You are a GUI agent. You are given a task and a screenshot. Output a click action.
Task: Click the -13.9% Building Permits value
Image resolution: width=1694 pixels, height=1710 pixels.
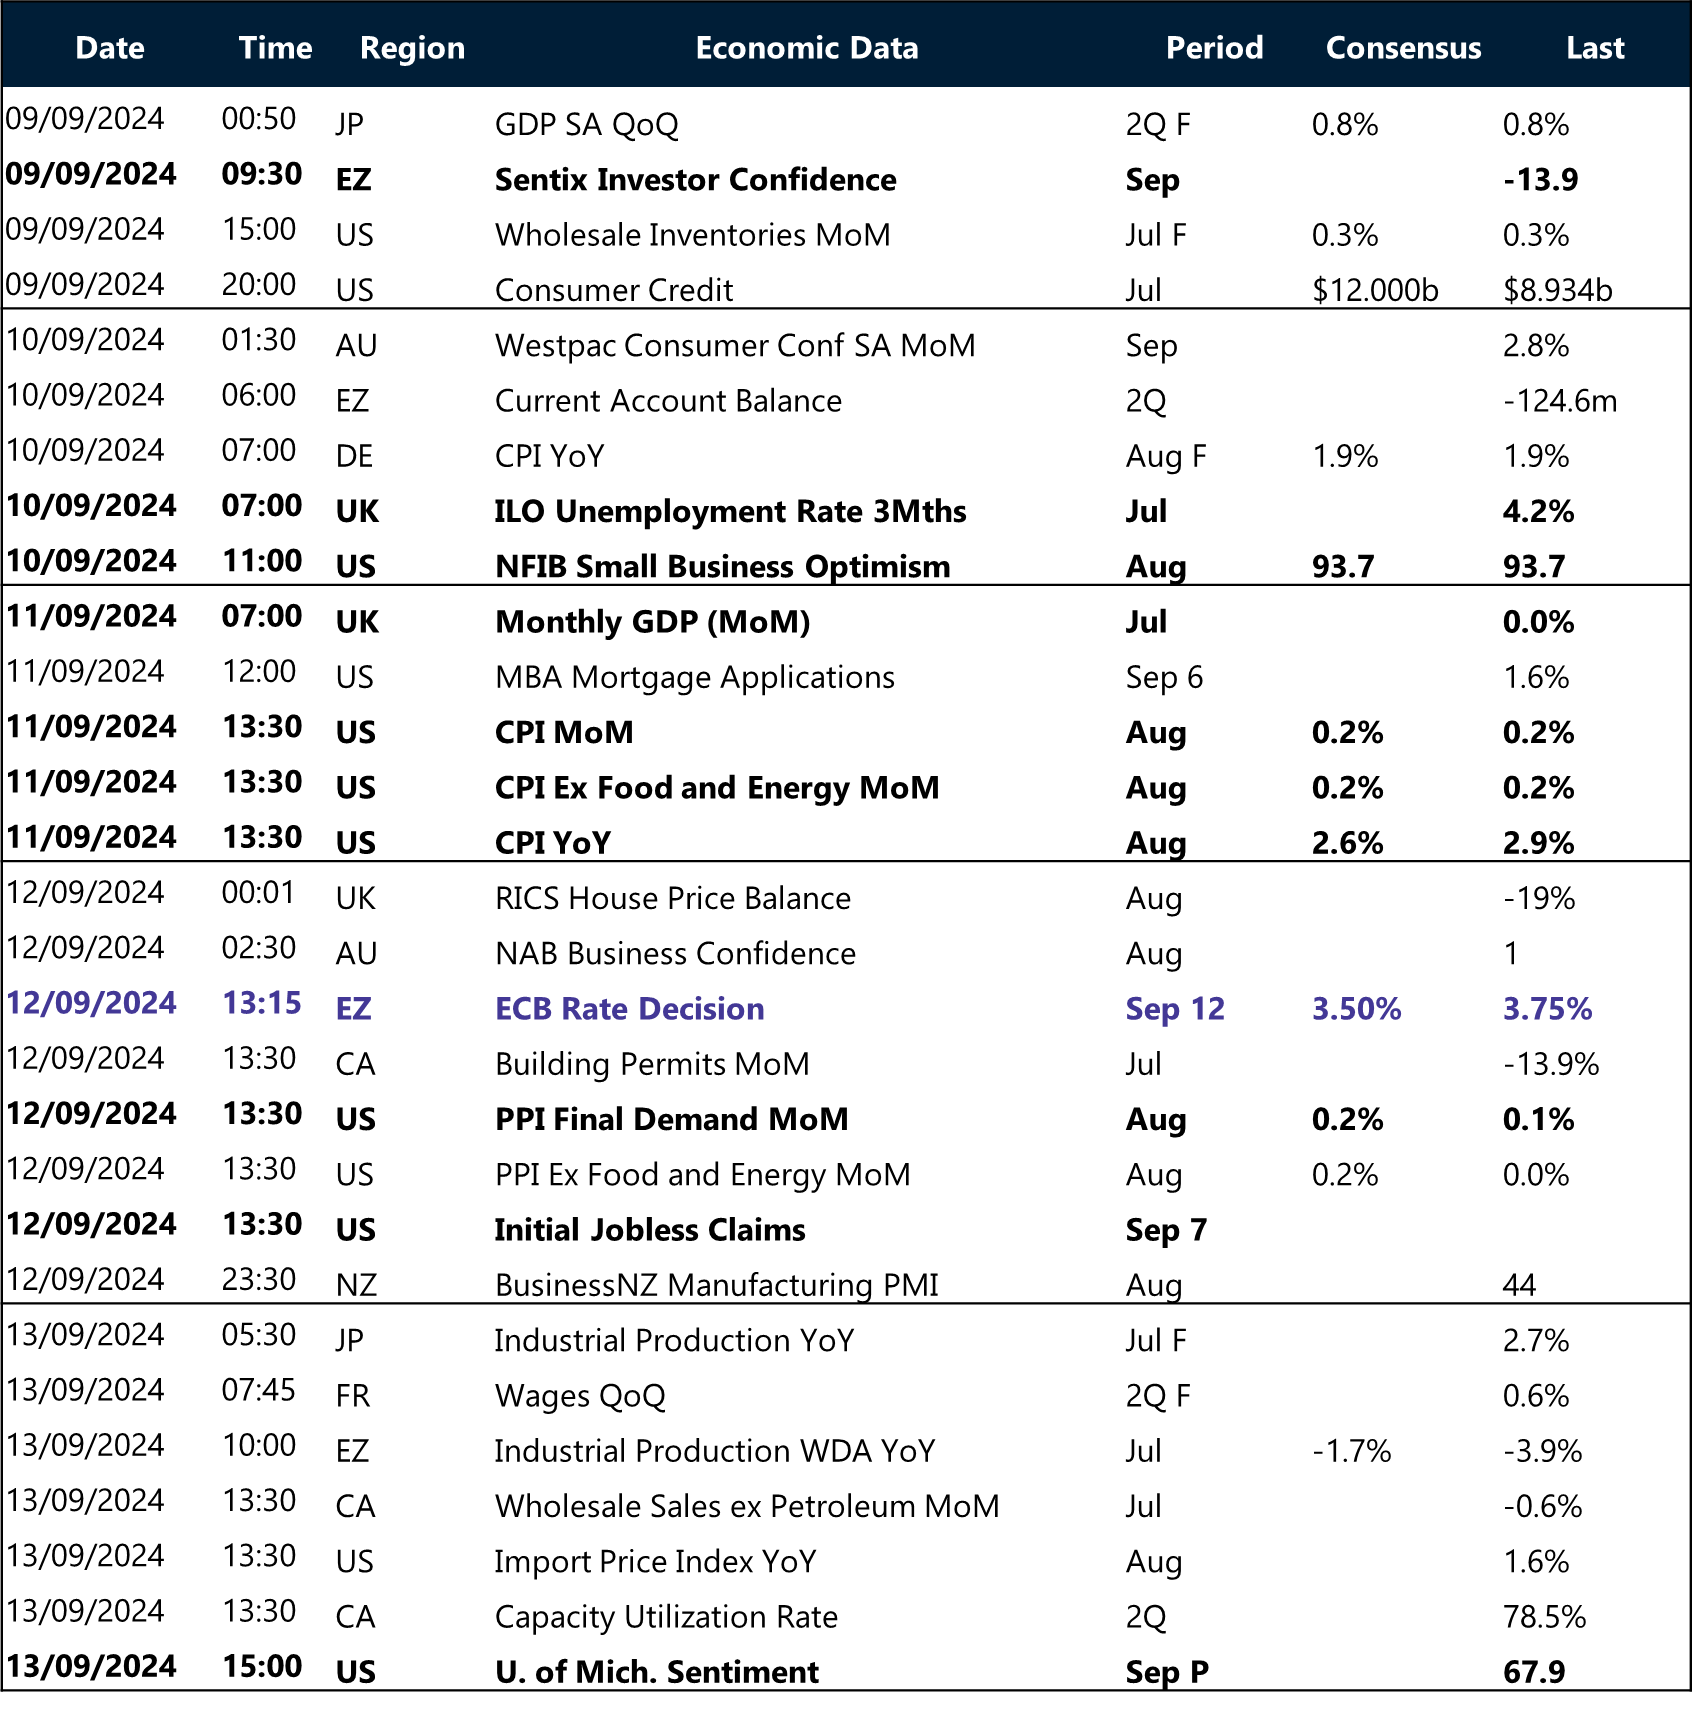tap(1551, 1064)
